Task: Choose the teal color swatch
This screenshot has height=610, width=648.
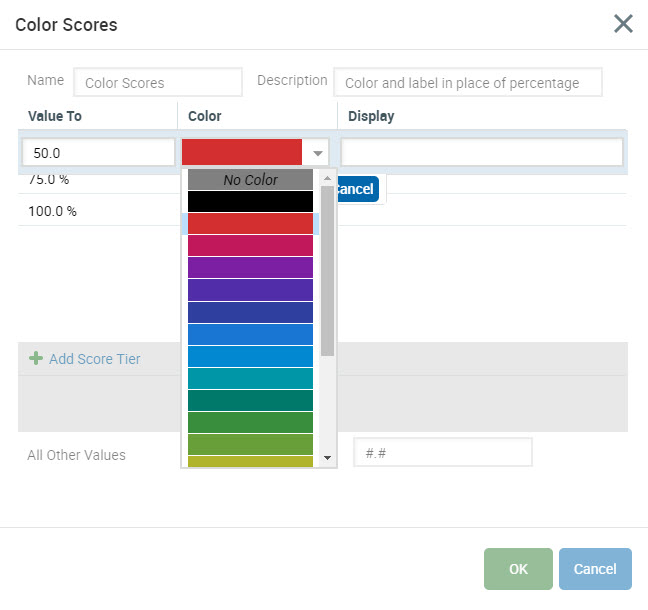Action: (250, 378)
